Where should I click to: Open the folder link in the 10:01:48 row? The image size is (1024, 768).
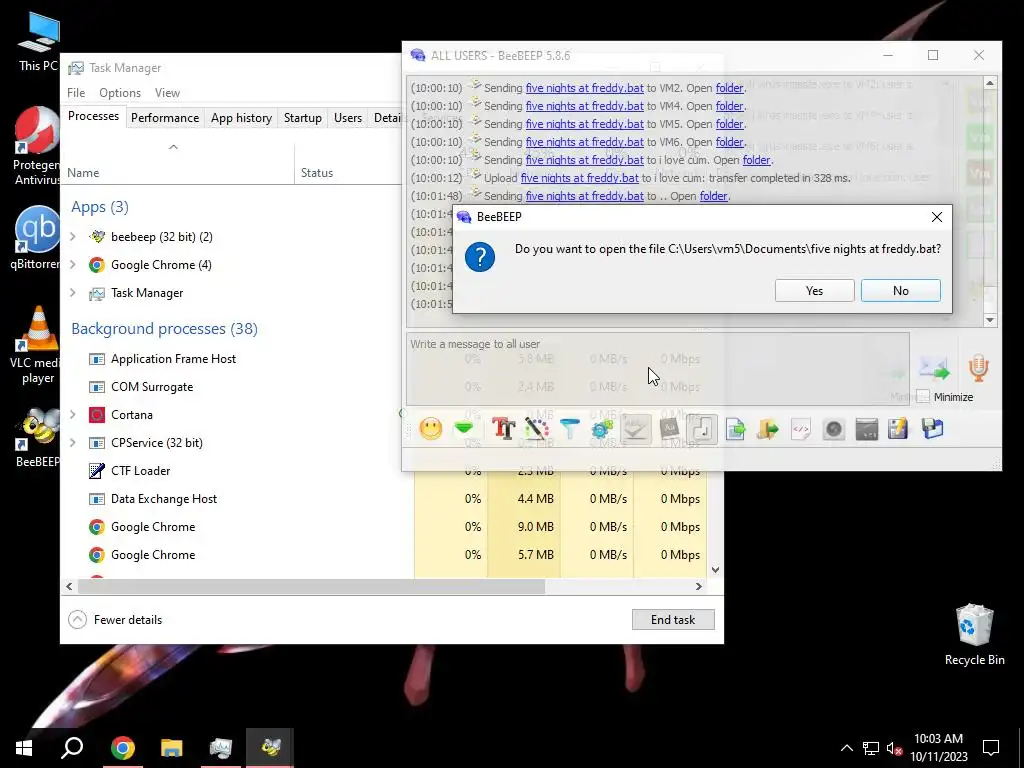click(x=713, y=196)
